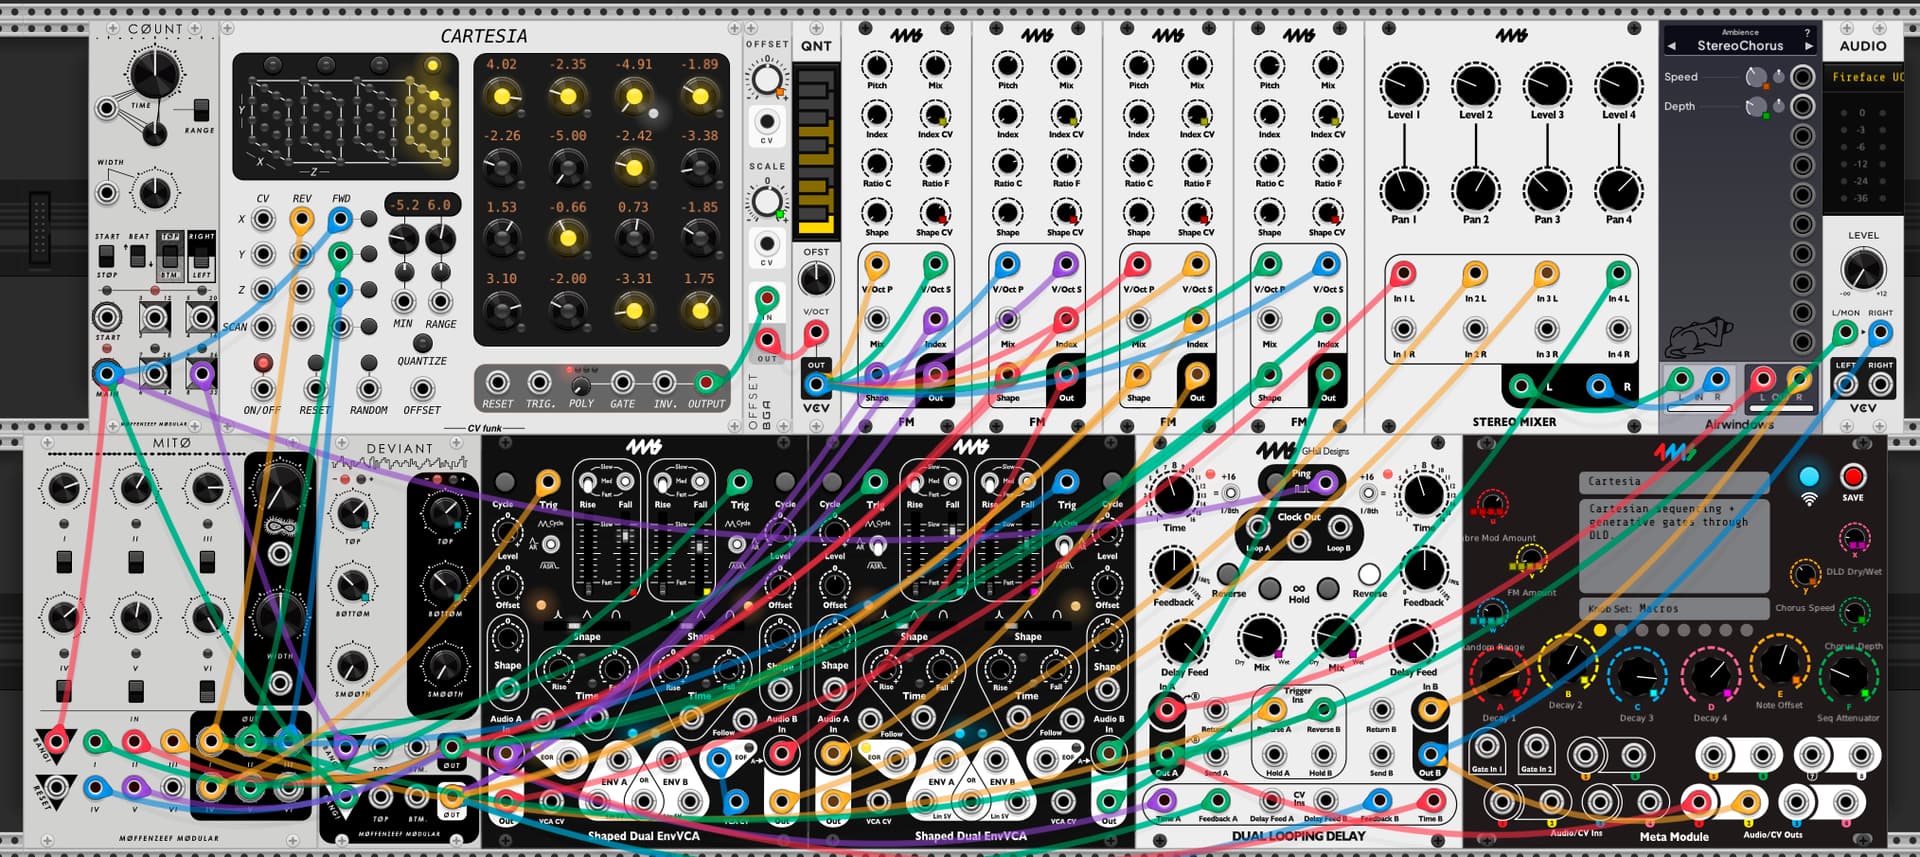Screen dimensions: 1920x857
Task: Click the Level 1 knob on Stereo Mixer
Action: (x=1404, y=85)
